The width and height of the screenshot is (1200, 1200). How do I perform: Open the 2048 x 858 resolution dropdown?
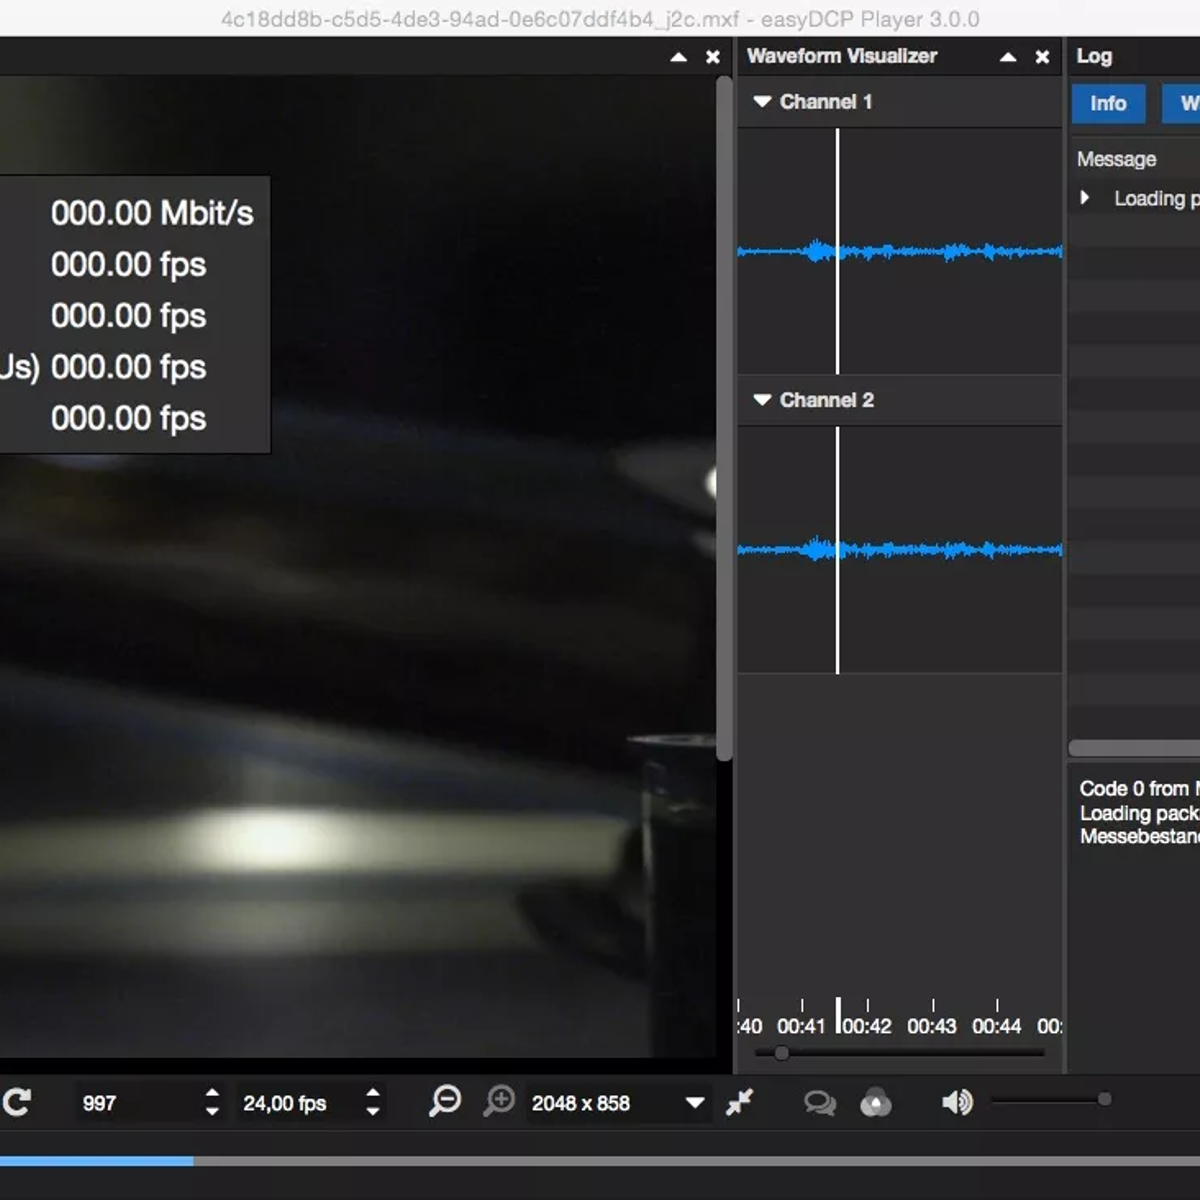pyautogui.click(x=694, y=1103)
